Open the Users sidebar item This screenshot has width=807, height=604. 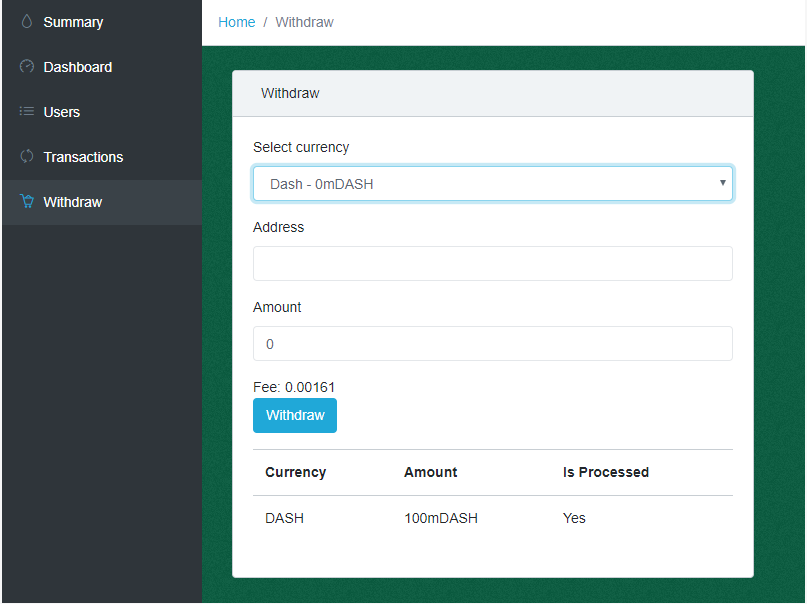click(102, 112)
